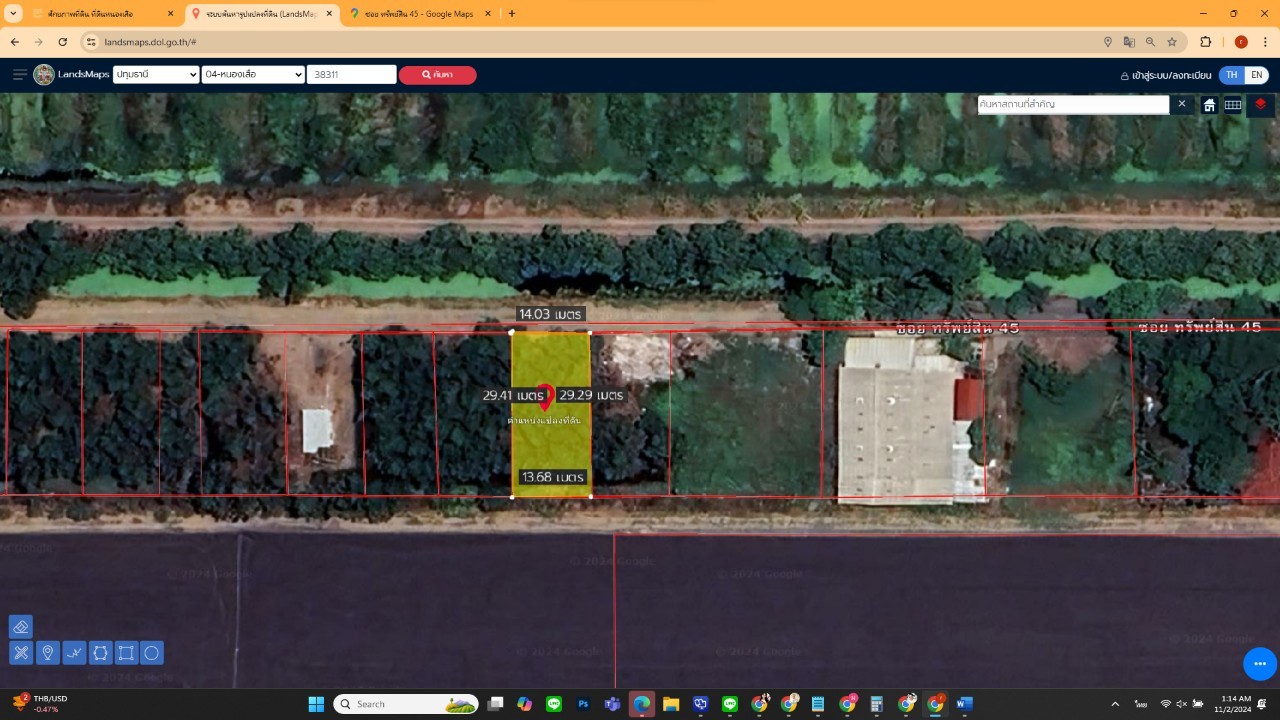This screenshot has width=1280, height=720.
Task: Switch language toggle to TH
Action: (1232, 75)
